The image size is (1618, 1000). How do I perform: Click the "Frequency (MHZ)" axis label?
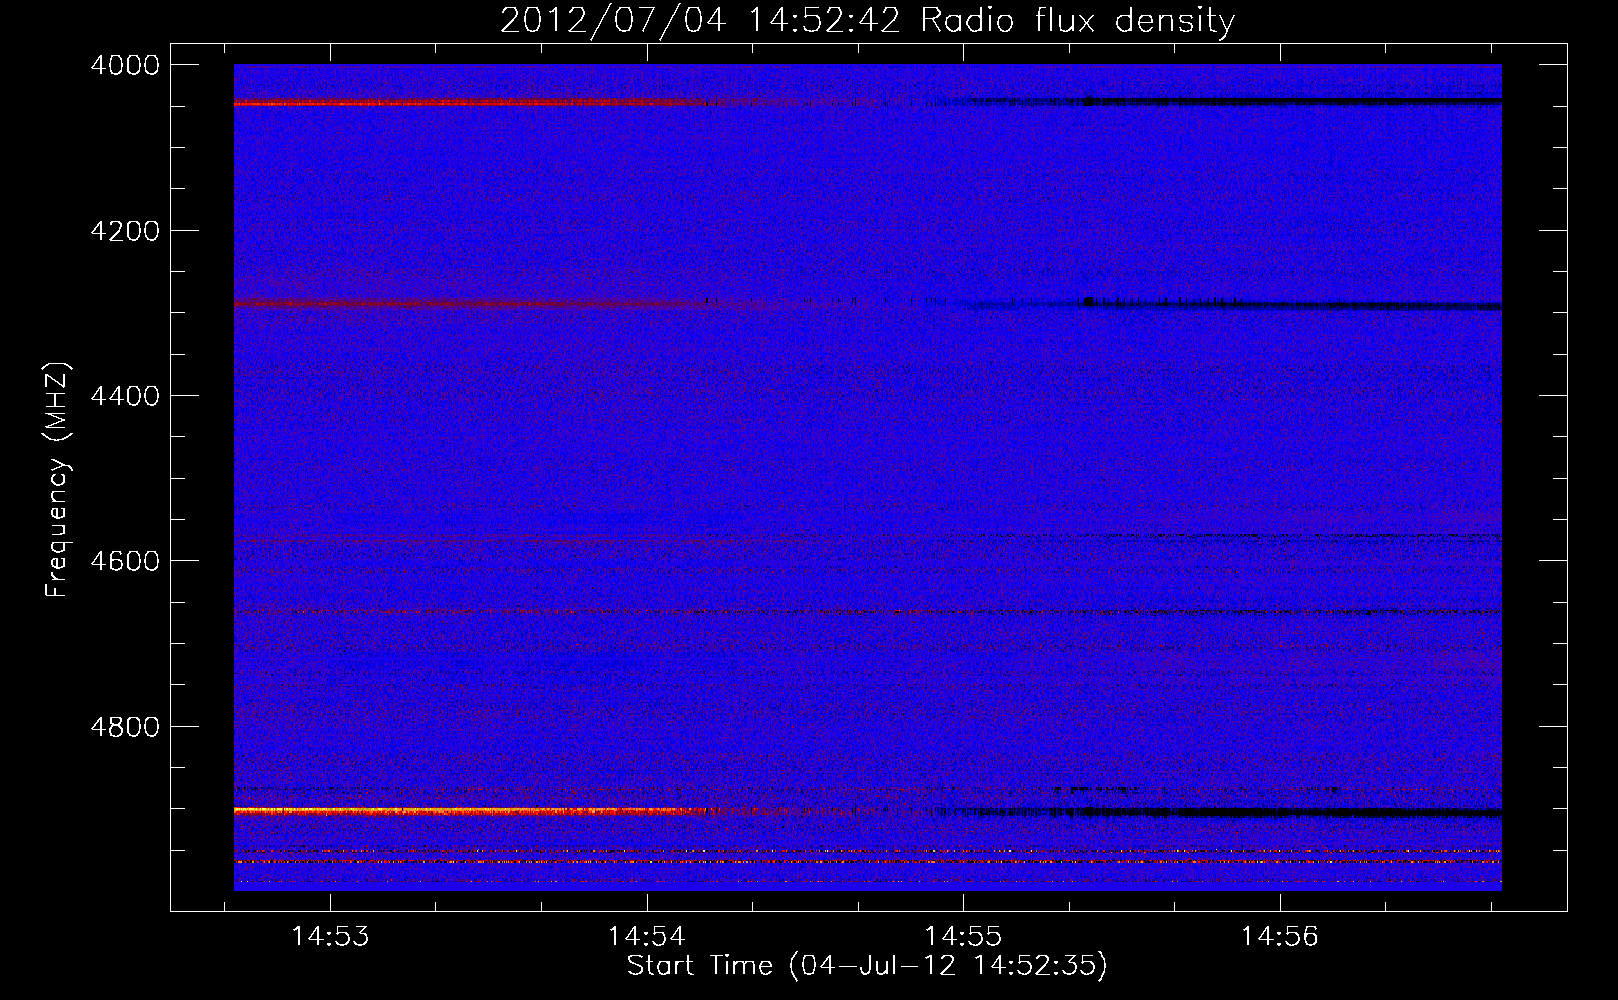(57, 480)
